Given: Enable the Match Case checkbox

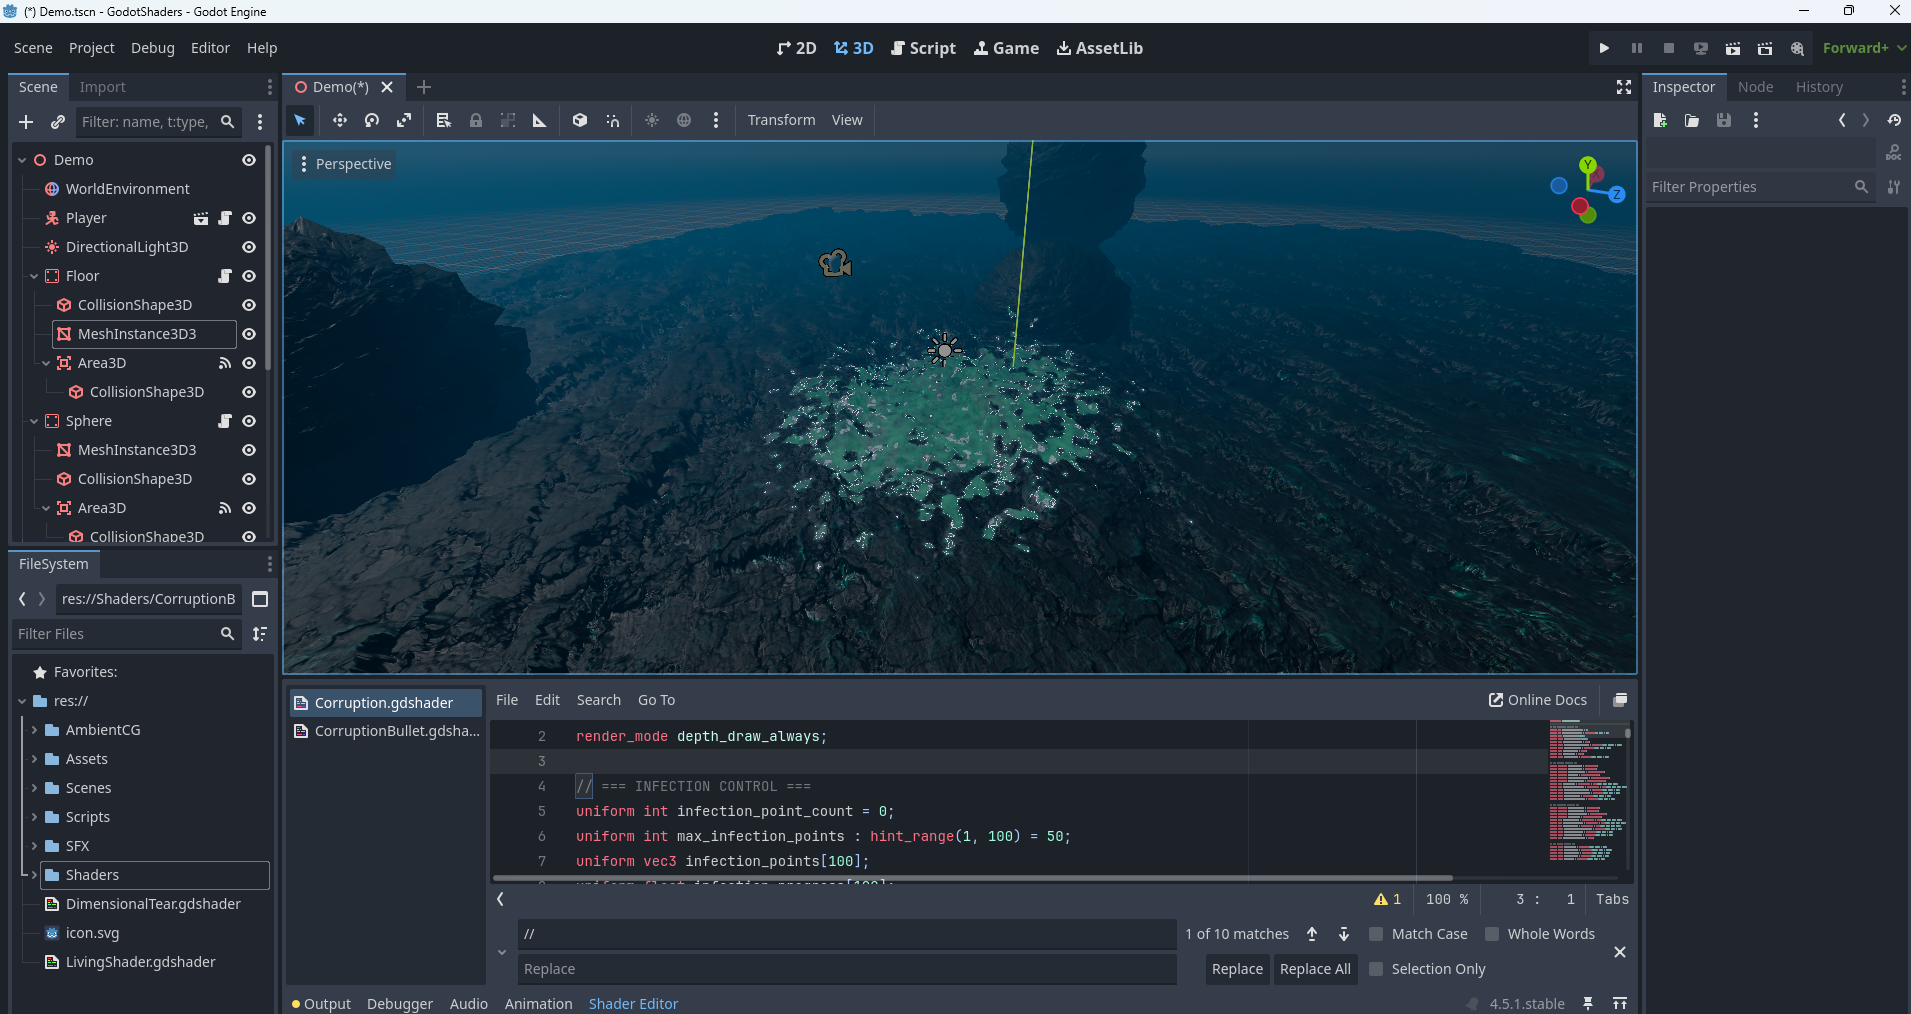Looking at the screenshot, I should pyautogui.click(x=1376, y=934).
